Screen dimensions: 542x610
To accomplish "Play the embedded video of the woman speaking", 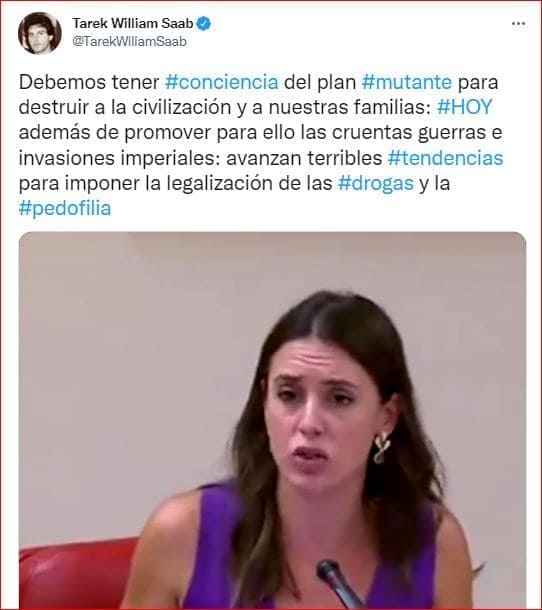I will [272, 421].
